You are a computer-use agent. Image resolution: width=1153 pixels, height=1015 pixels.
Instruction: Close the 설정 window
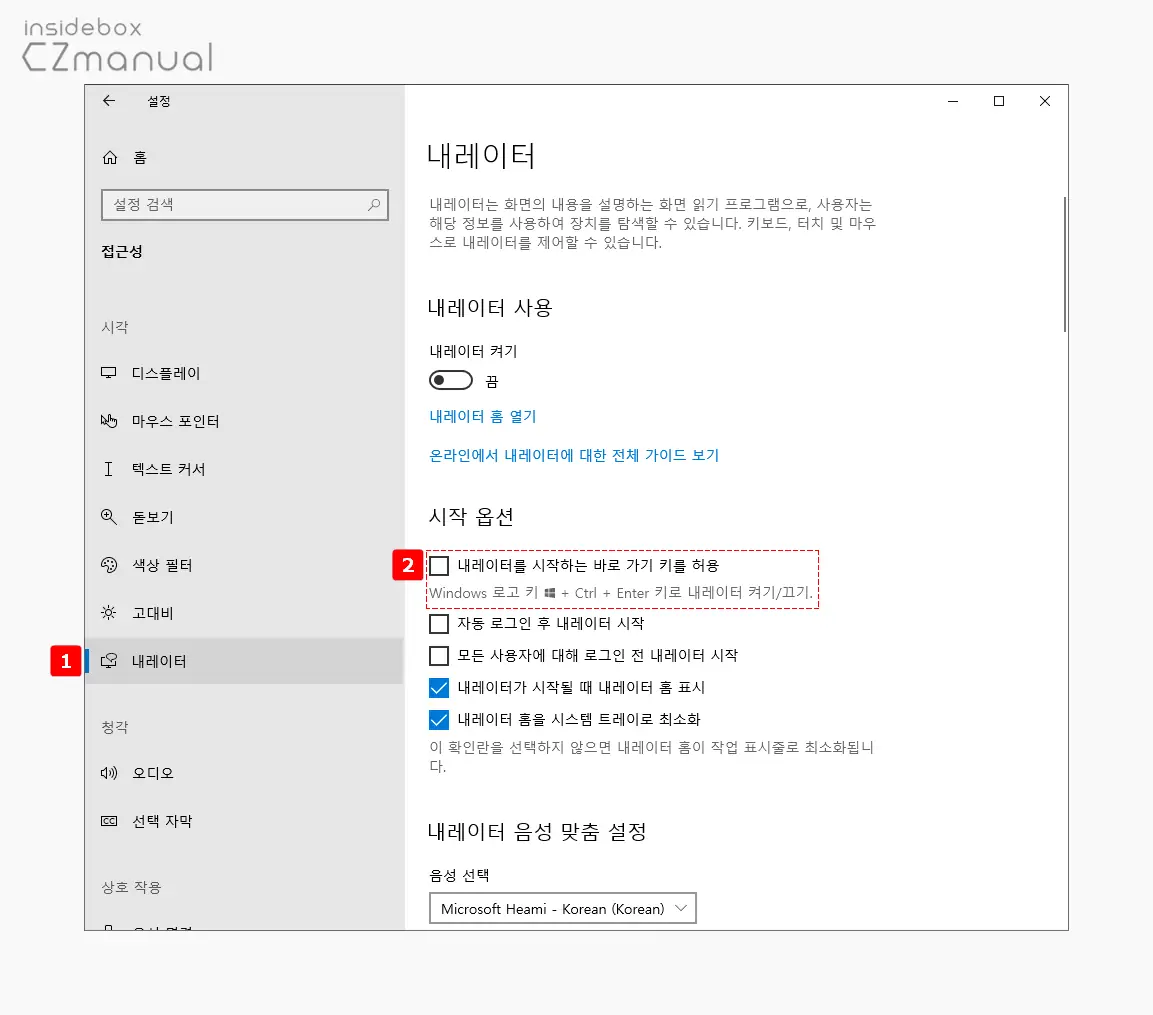pyautogui.click(x=1045, y=101)
